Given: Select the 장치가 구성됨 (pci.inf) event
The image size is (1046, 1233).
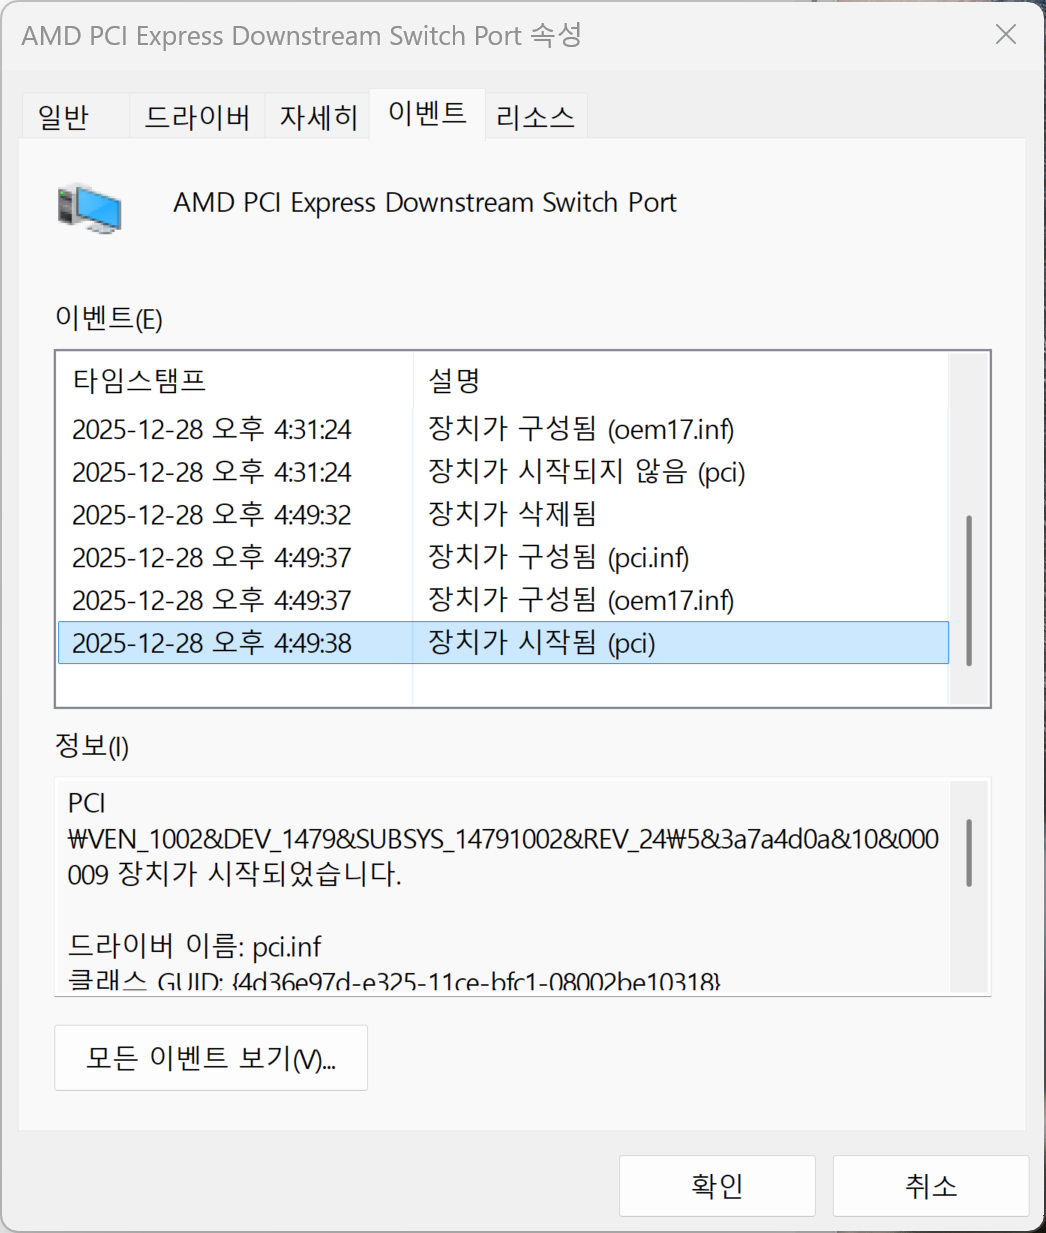Looking at the screenshot, I should [x=503, y=557].
